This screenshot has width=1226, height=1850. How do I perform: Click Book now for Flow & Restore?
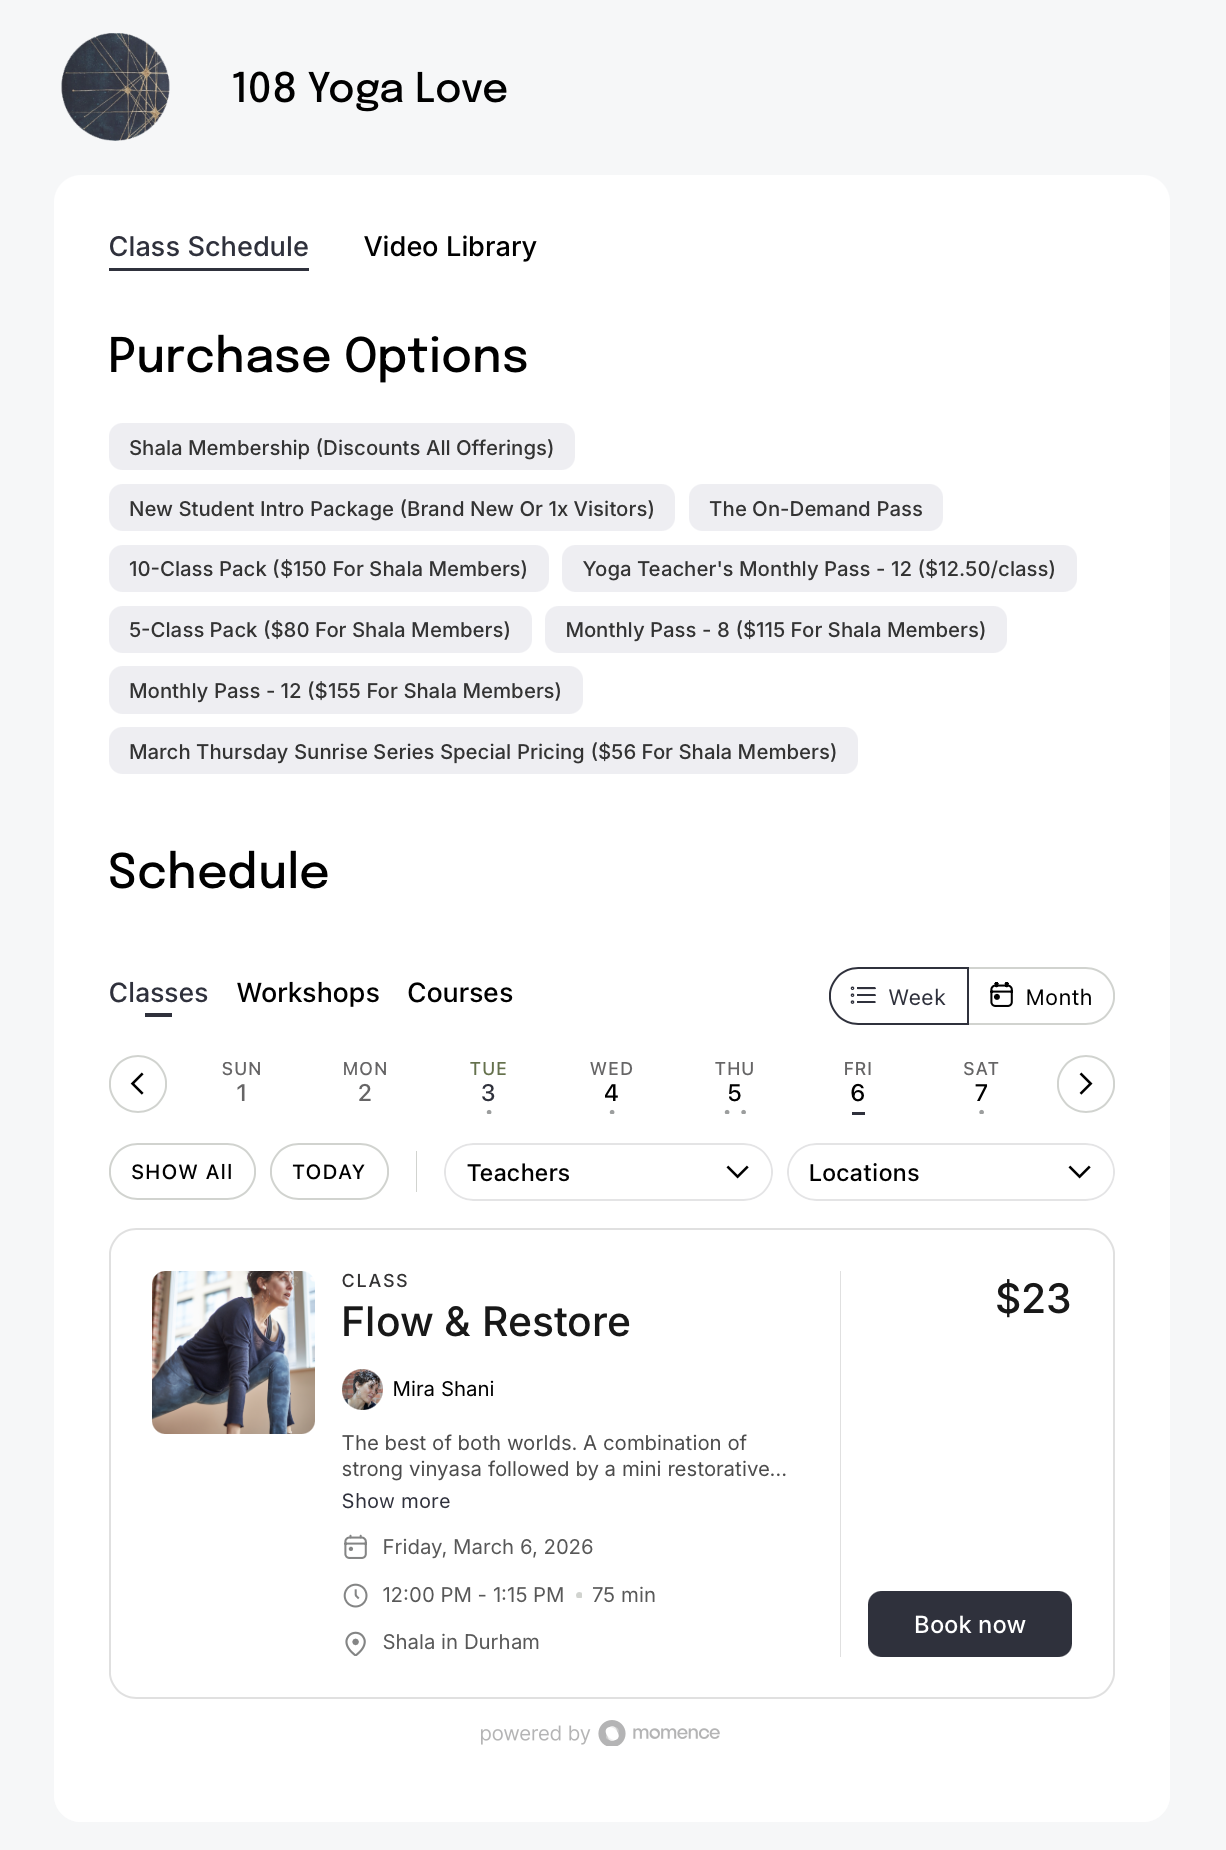coord(969,1624)
